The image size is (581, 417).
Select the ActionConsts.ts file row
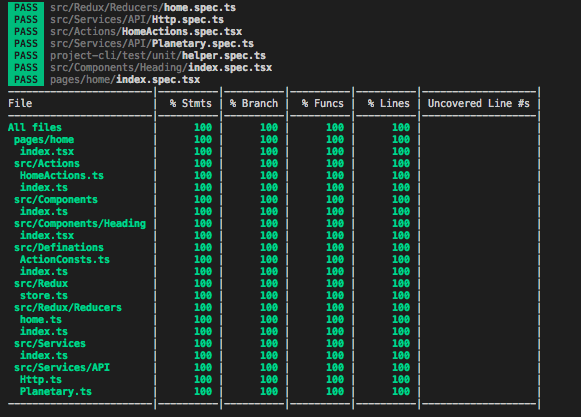coord(273,259)
